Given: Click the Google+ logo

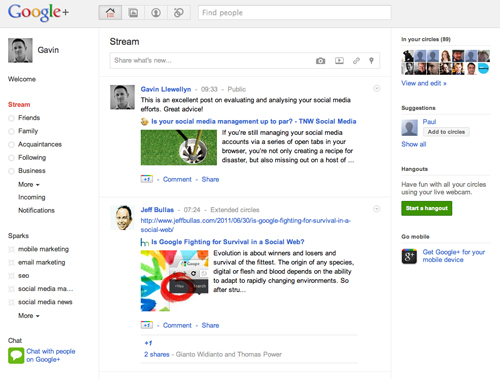Looking at the screenshot, I should (x=38, y=13).
